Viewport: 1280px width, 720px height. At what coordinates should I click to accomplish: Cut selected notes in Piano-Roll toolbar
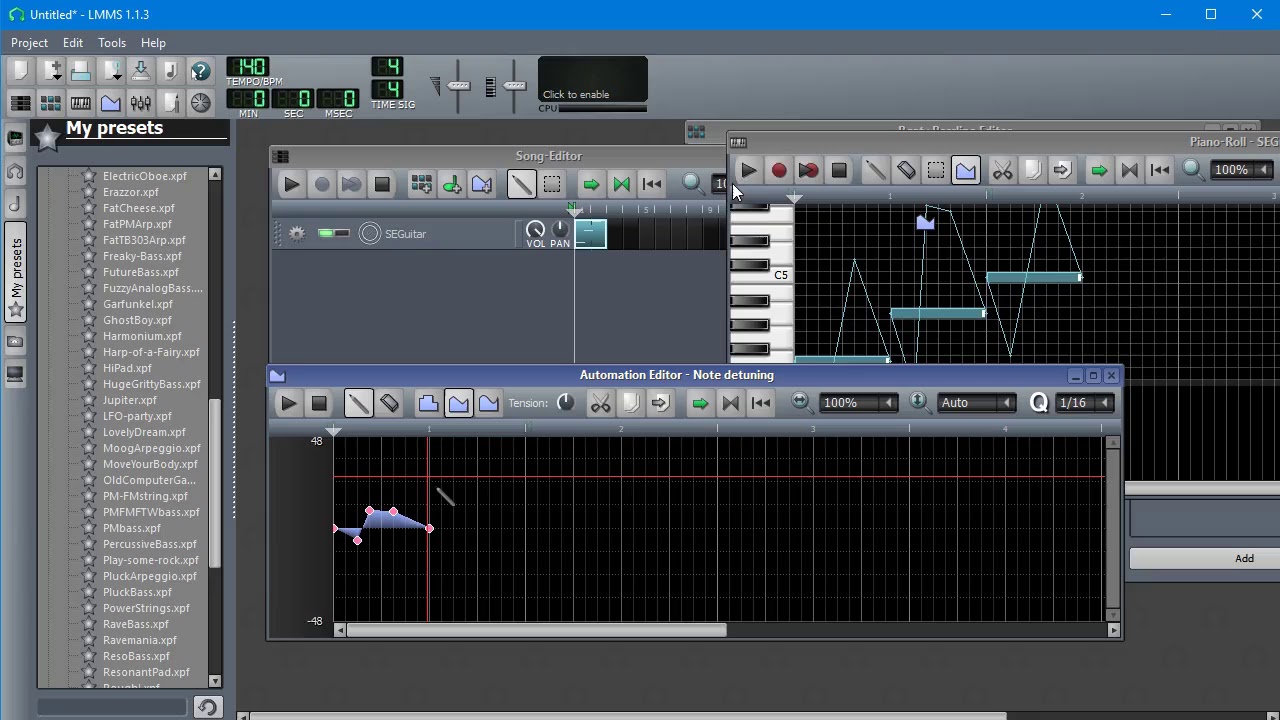pyautogui.click(x=1002, y=170)
